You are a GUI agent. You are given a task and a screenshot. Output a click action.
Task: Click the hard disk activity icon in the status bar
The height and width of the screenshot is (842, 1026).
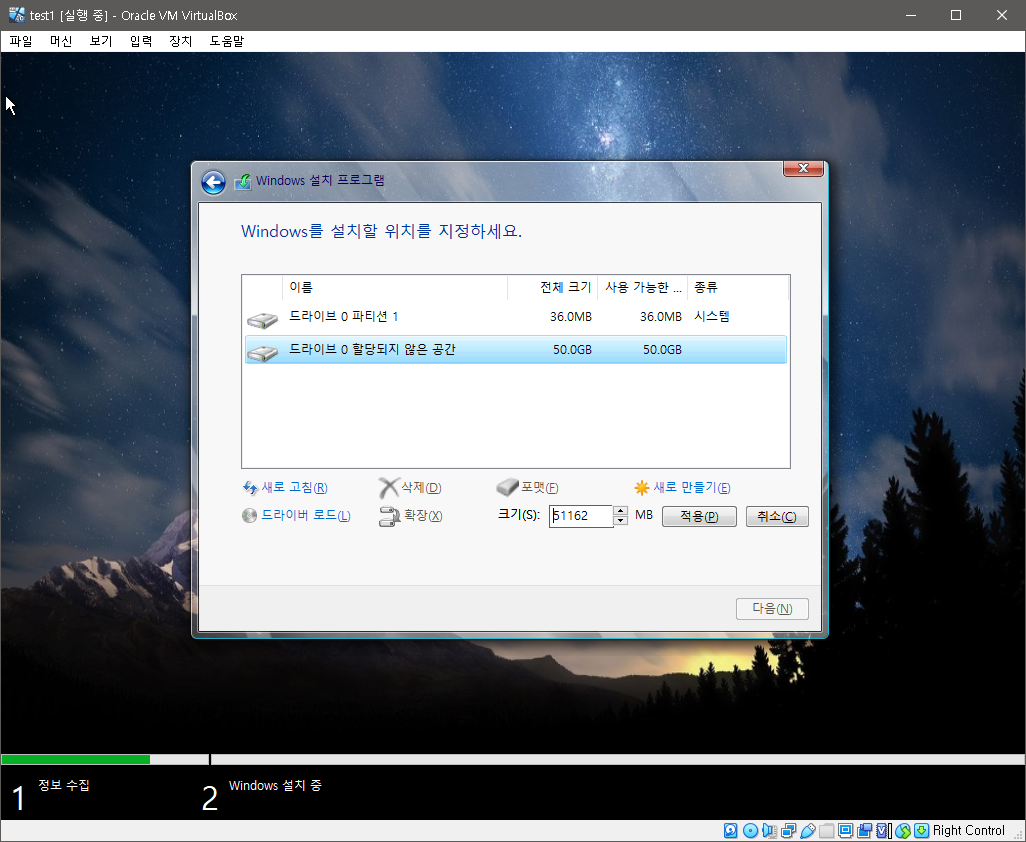[x=730, y=830]
